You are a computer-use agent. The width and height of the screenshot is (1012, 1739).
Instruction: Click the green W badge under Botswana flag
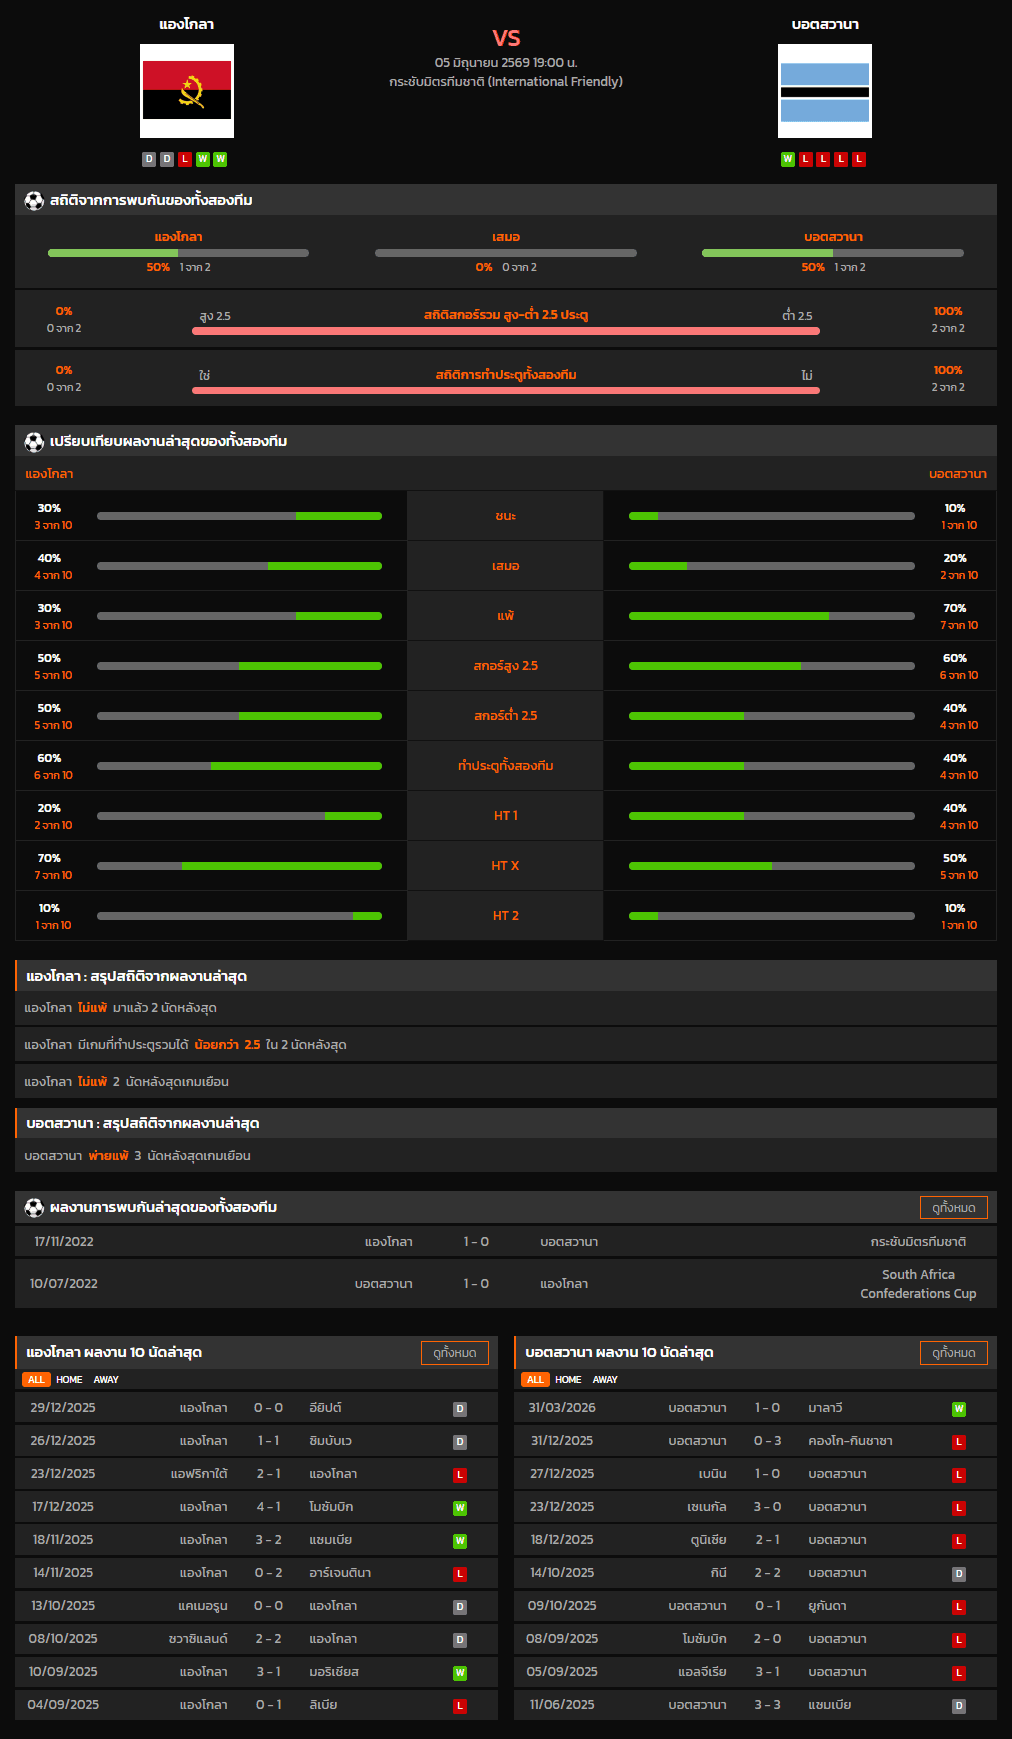(x=788, y=159)
